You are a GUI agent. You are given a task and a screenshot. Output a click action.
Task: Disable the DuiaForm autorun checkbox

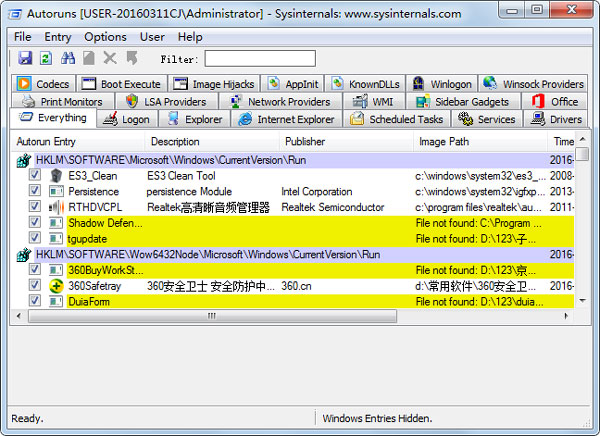point(35,301)
